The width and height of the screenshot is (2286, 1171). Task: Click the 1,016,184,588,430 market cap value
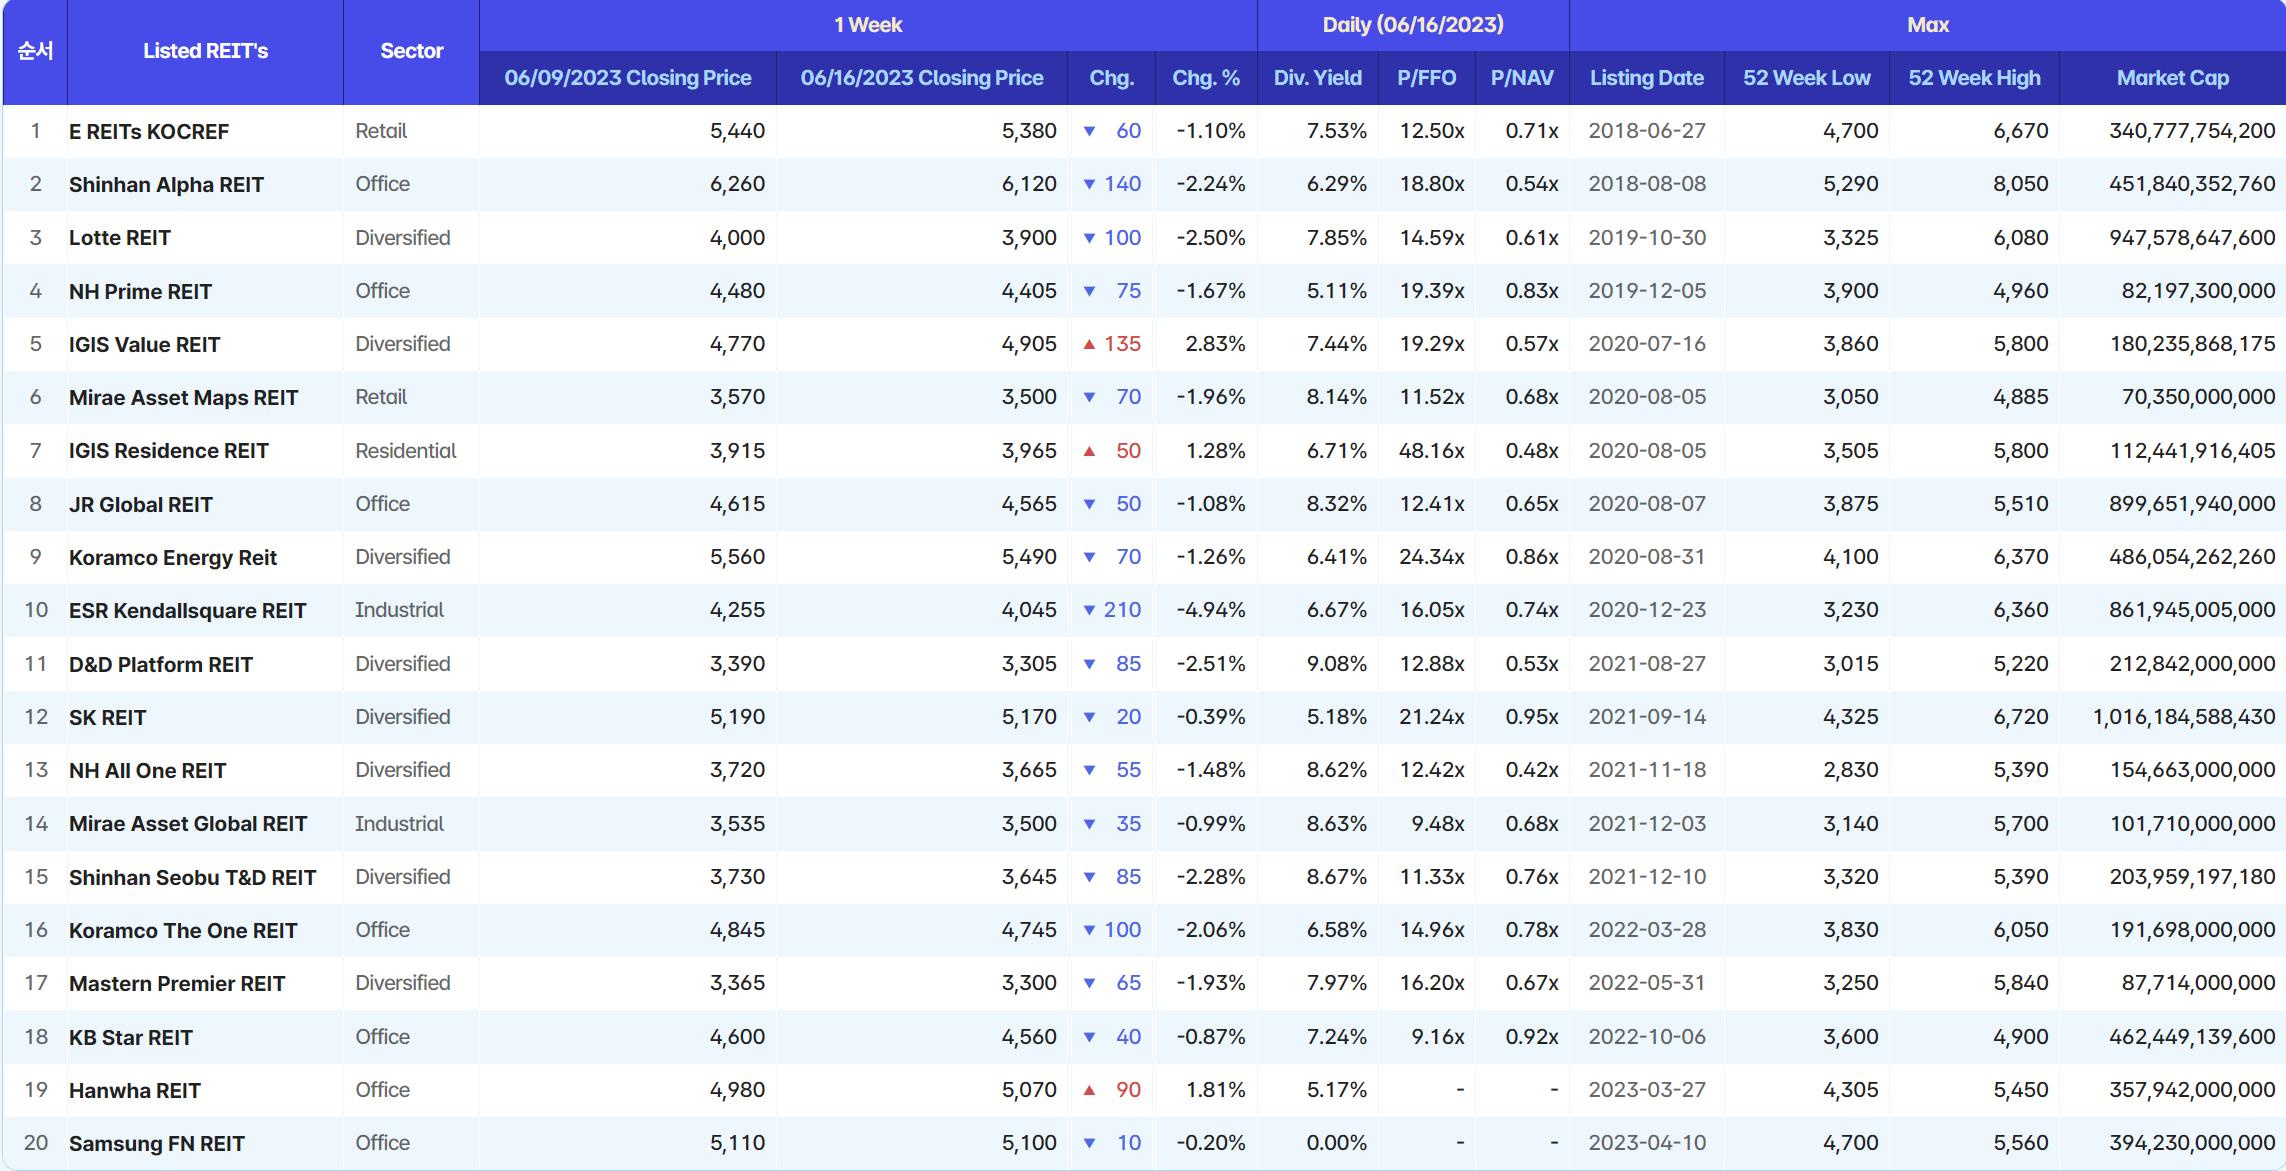coord(2184,717)
